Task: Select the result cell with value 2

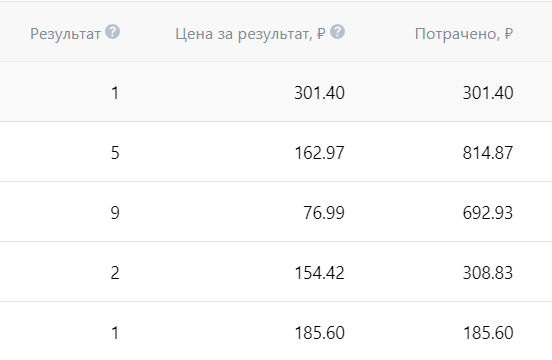Action: (x=115, y=273)
